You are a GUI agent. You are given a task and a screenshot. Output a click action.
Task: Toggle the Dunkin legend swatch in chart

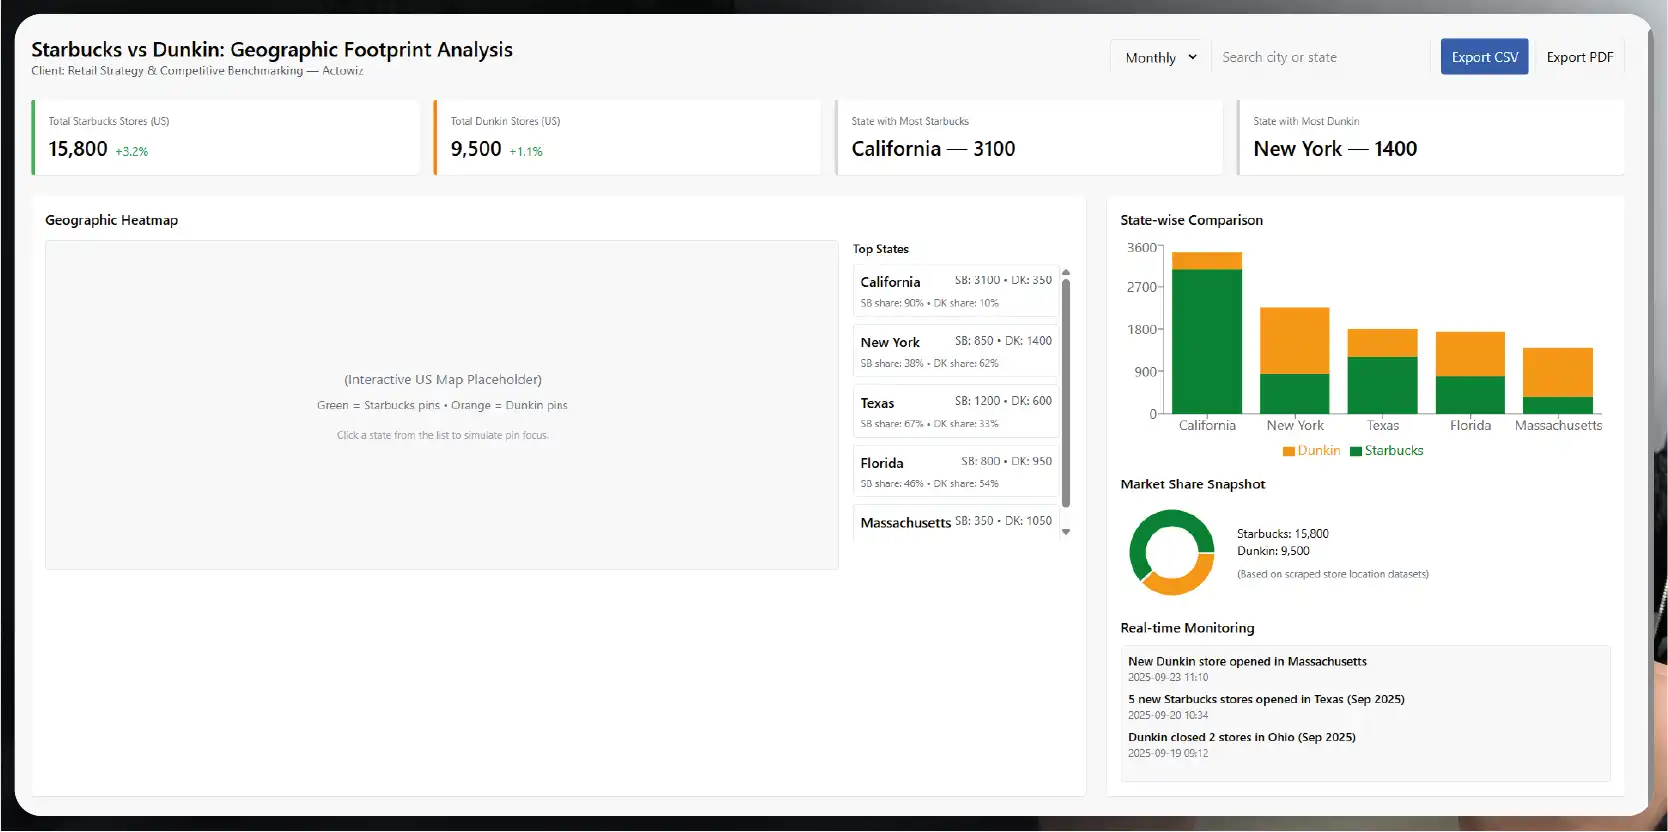click(1289, 452)
